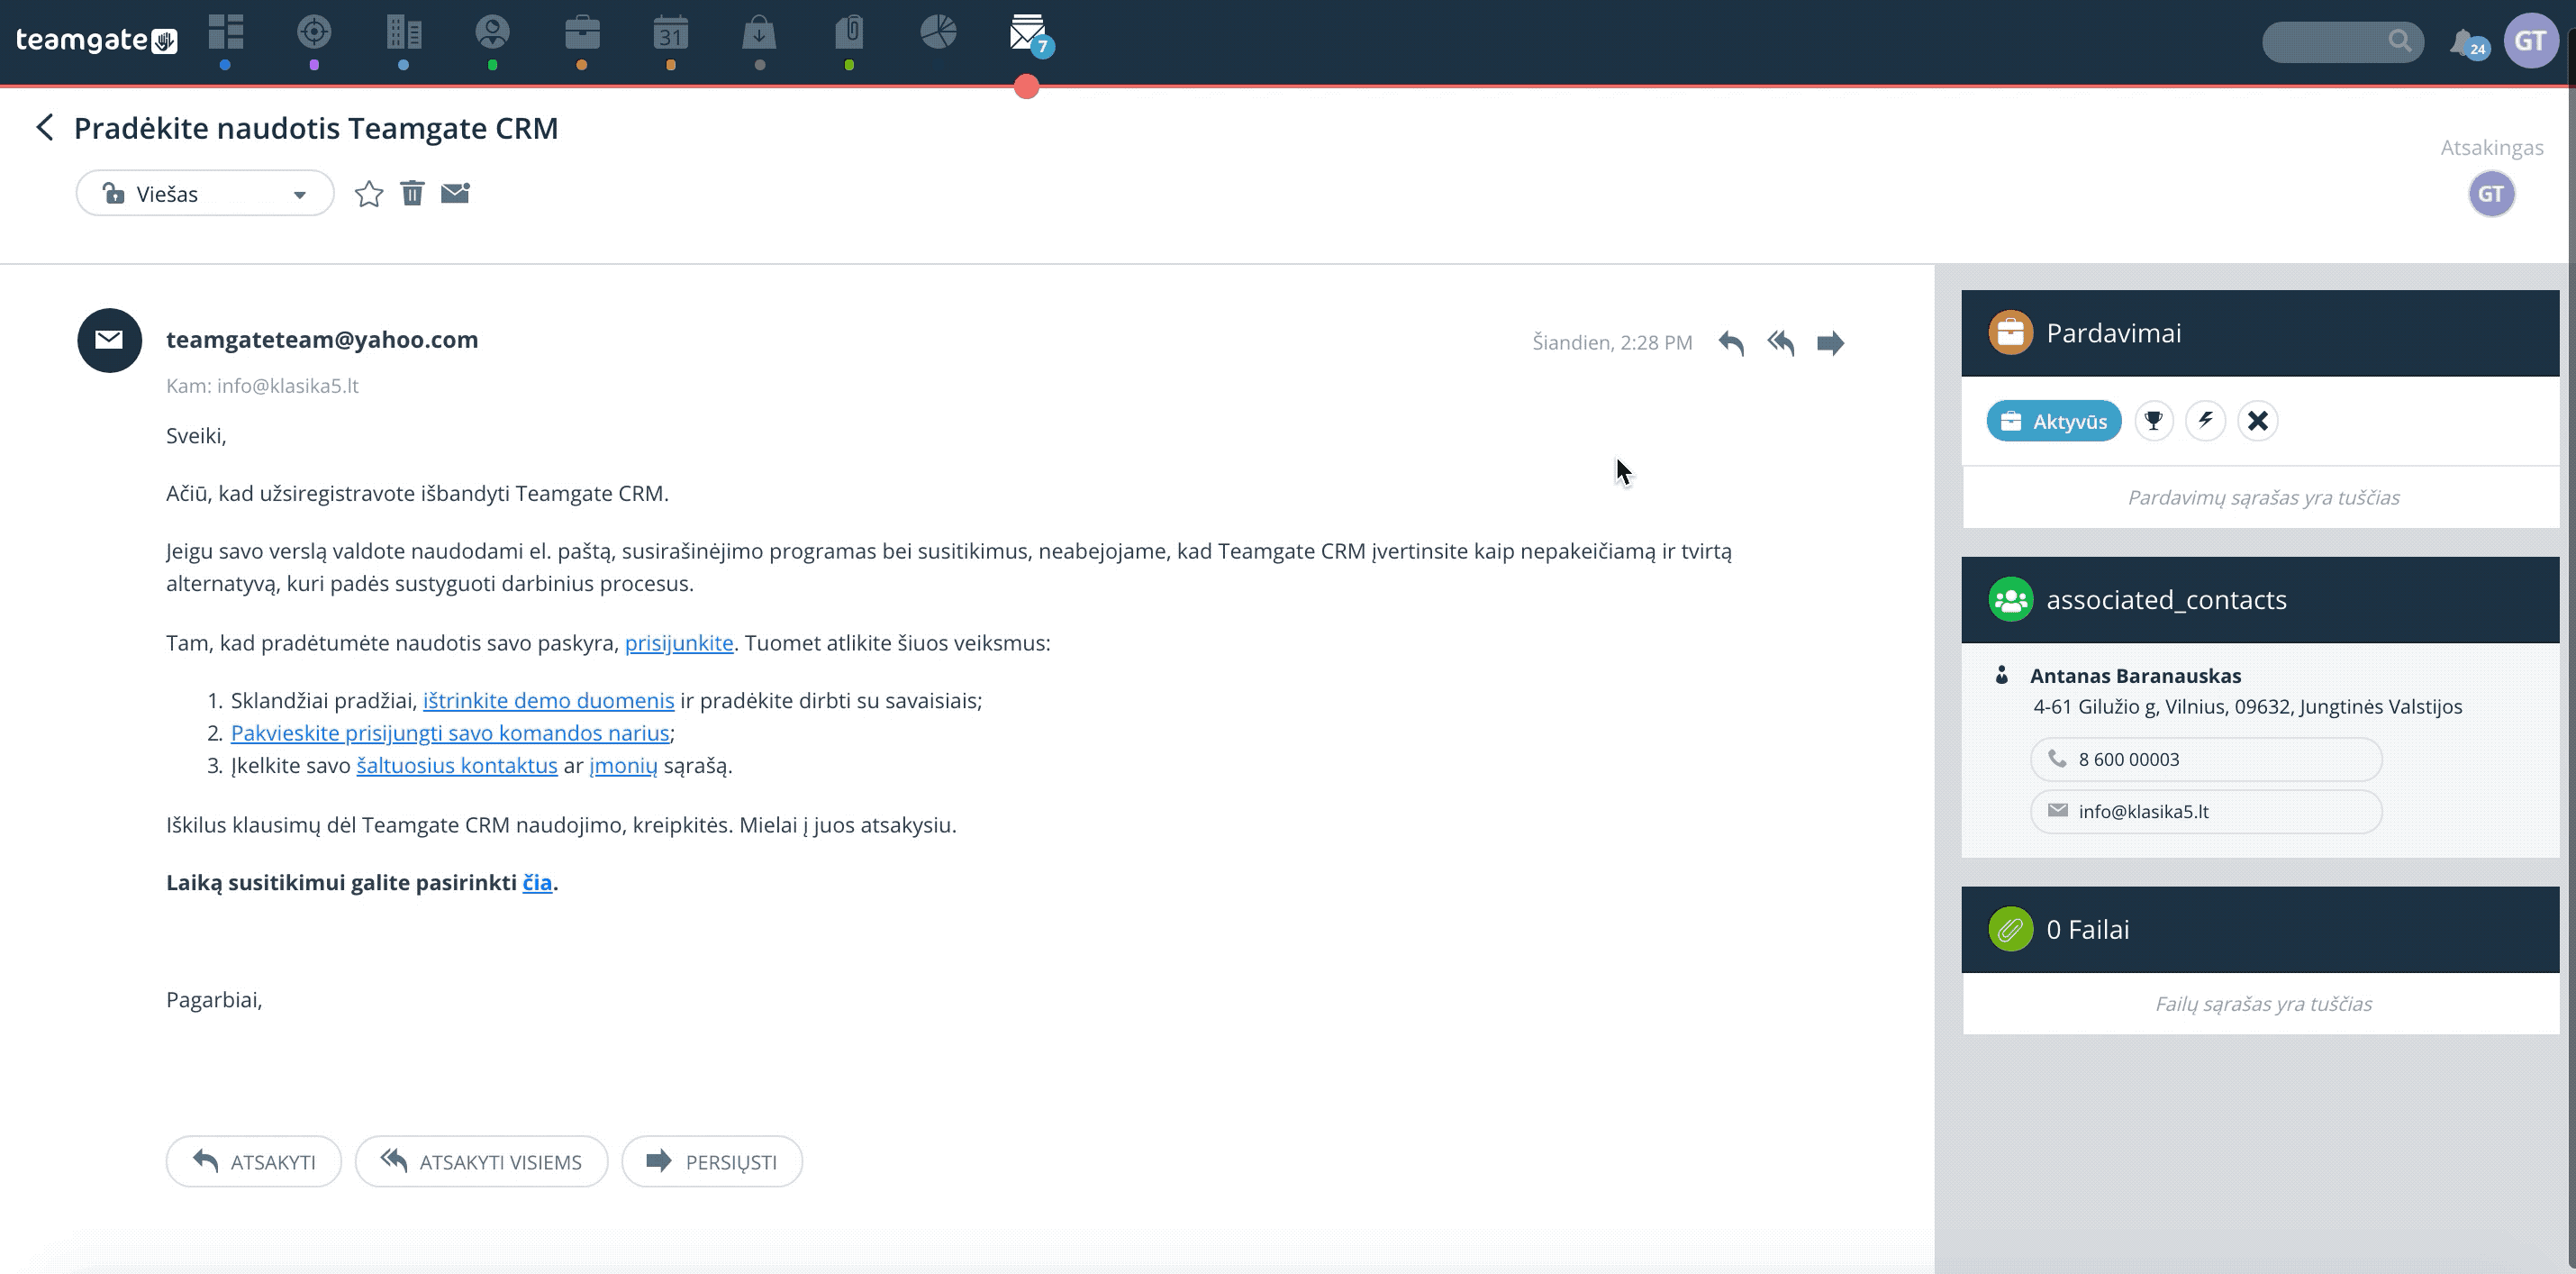Star this email conversation
Viewport: 2576px width, 1274px height.
click(369, 194)
